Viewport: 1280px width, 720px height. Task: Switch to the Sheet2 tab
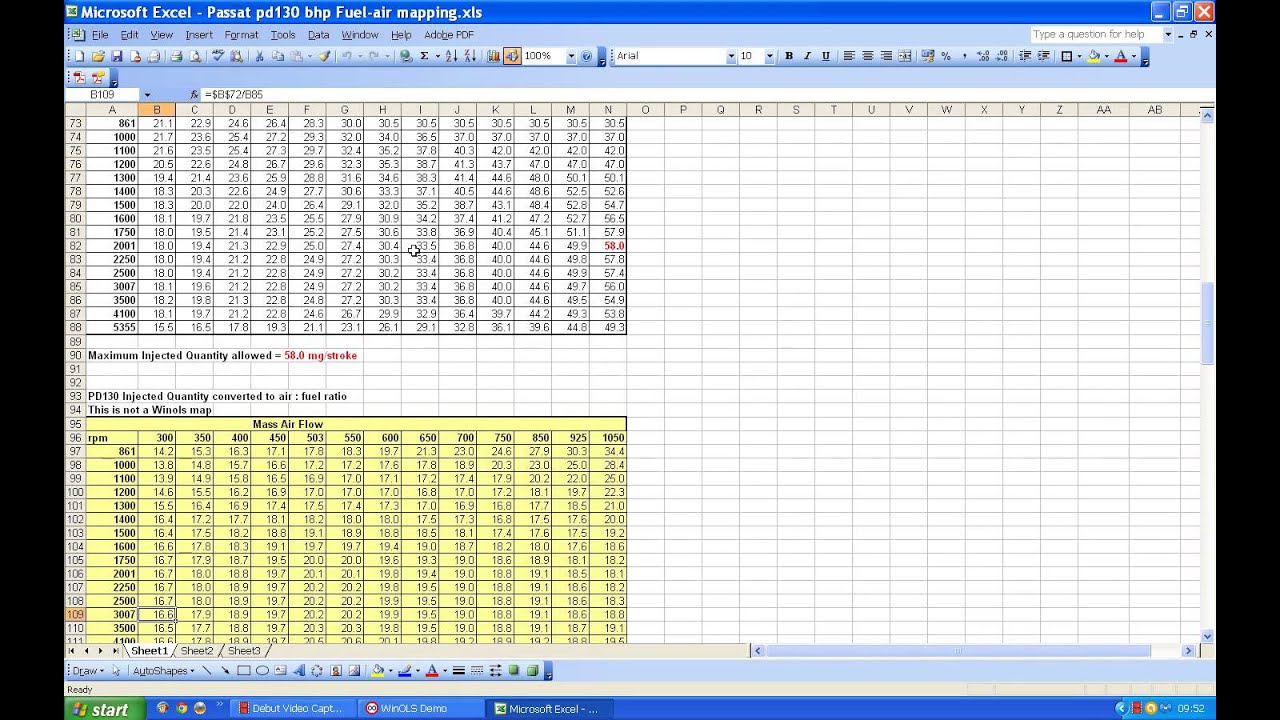coord(196,651)
